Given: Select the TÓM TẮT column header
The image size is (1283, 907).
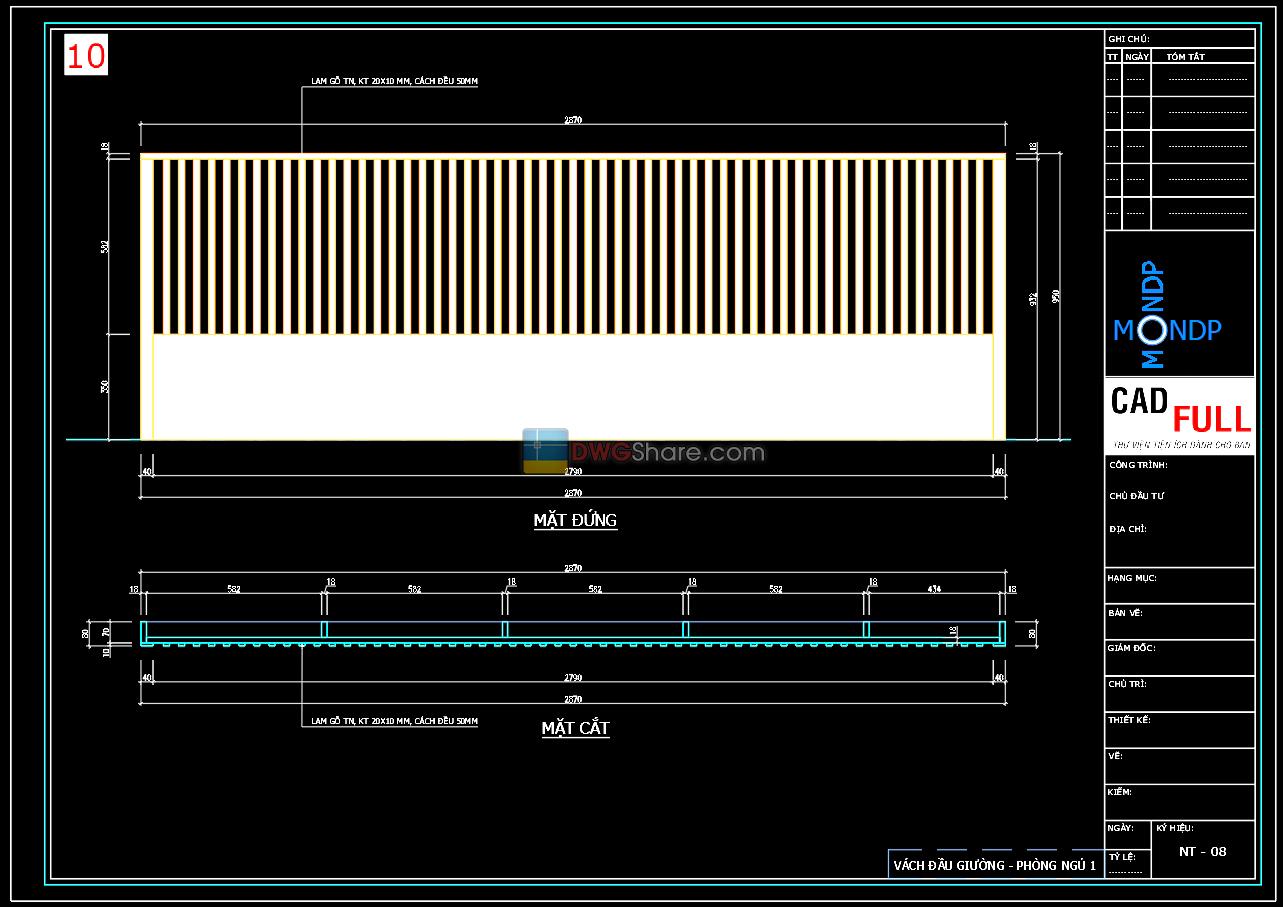Looking at the screenshot, I should pos(1186,57).
